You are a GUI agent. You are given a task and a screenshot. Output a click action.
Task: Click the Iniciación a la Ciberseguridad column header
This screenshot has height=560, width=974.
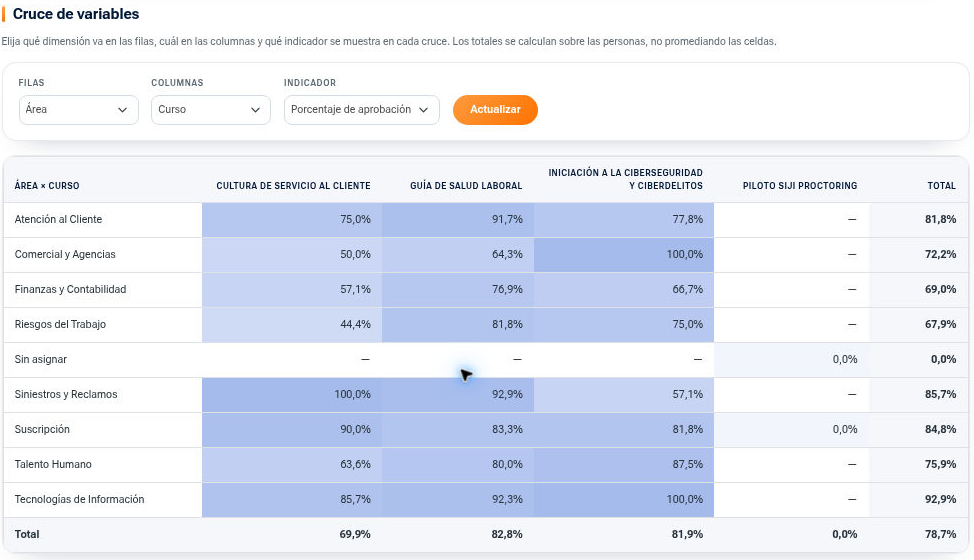pos(626,179)
